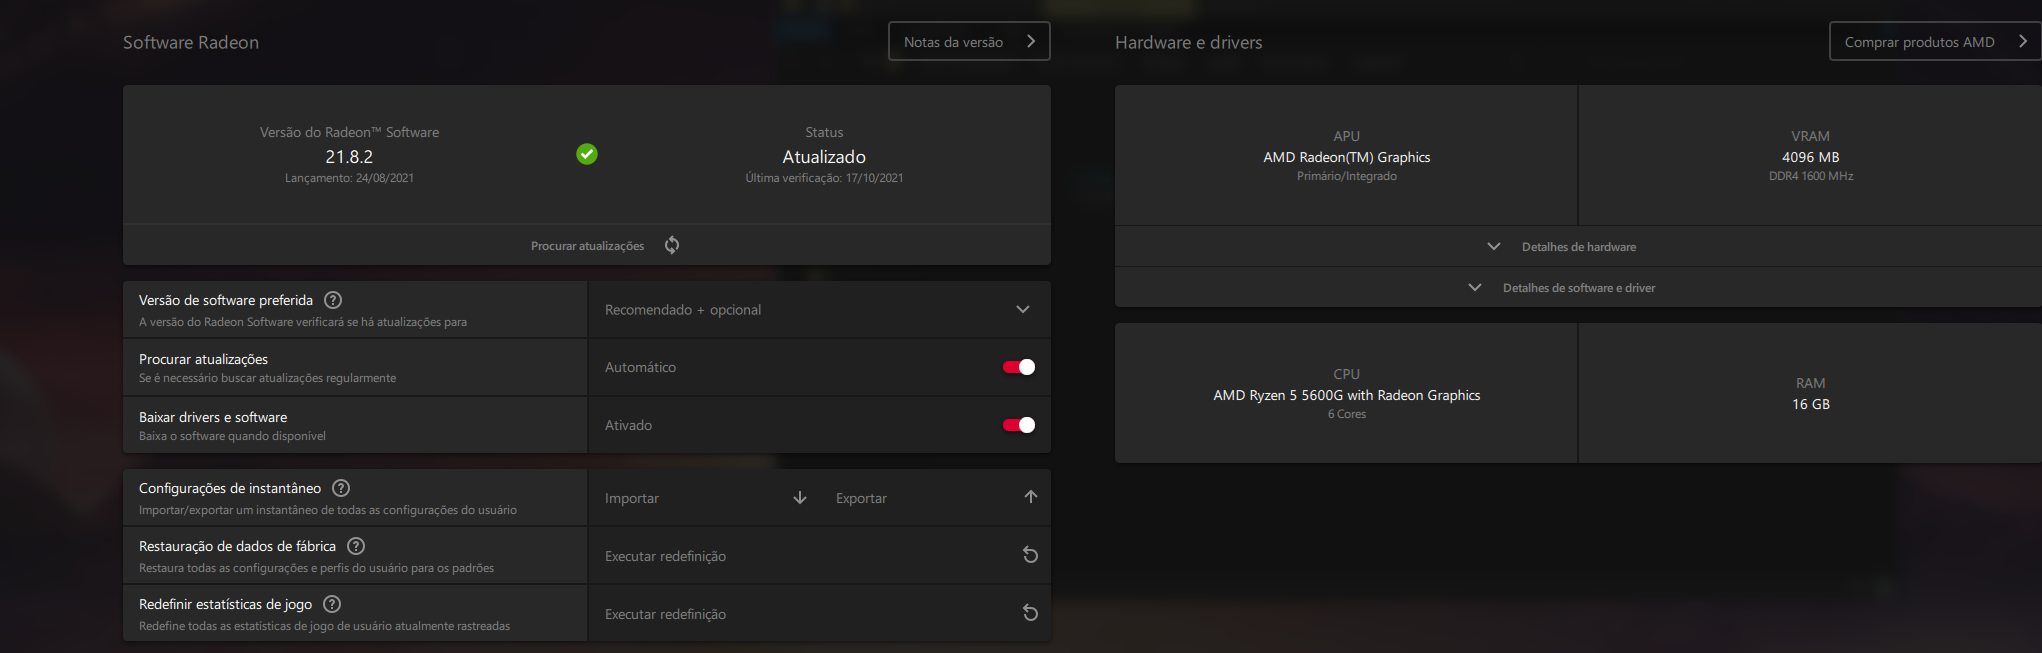Image resolution: width=2042 pixels, height=653 pixels.
Task: Click the Configurações de instantâneo label
Action: tap(230, 488)
